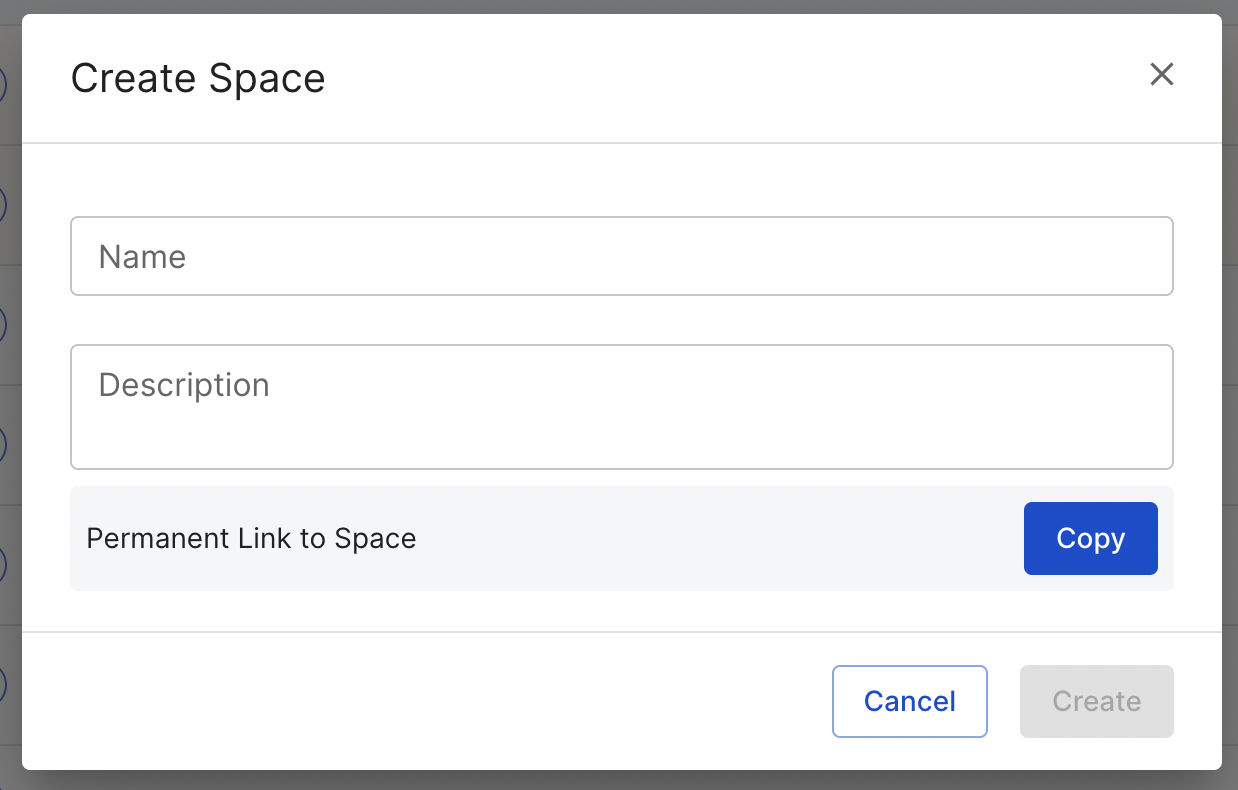Click the second partially hidden circle icon at left edge
This screenshot has width=1238, height=790.
point(3,205)
